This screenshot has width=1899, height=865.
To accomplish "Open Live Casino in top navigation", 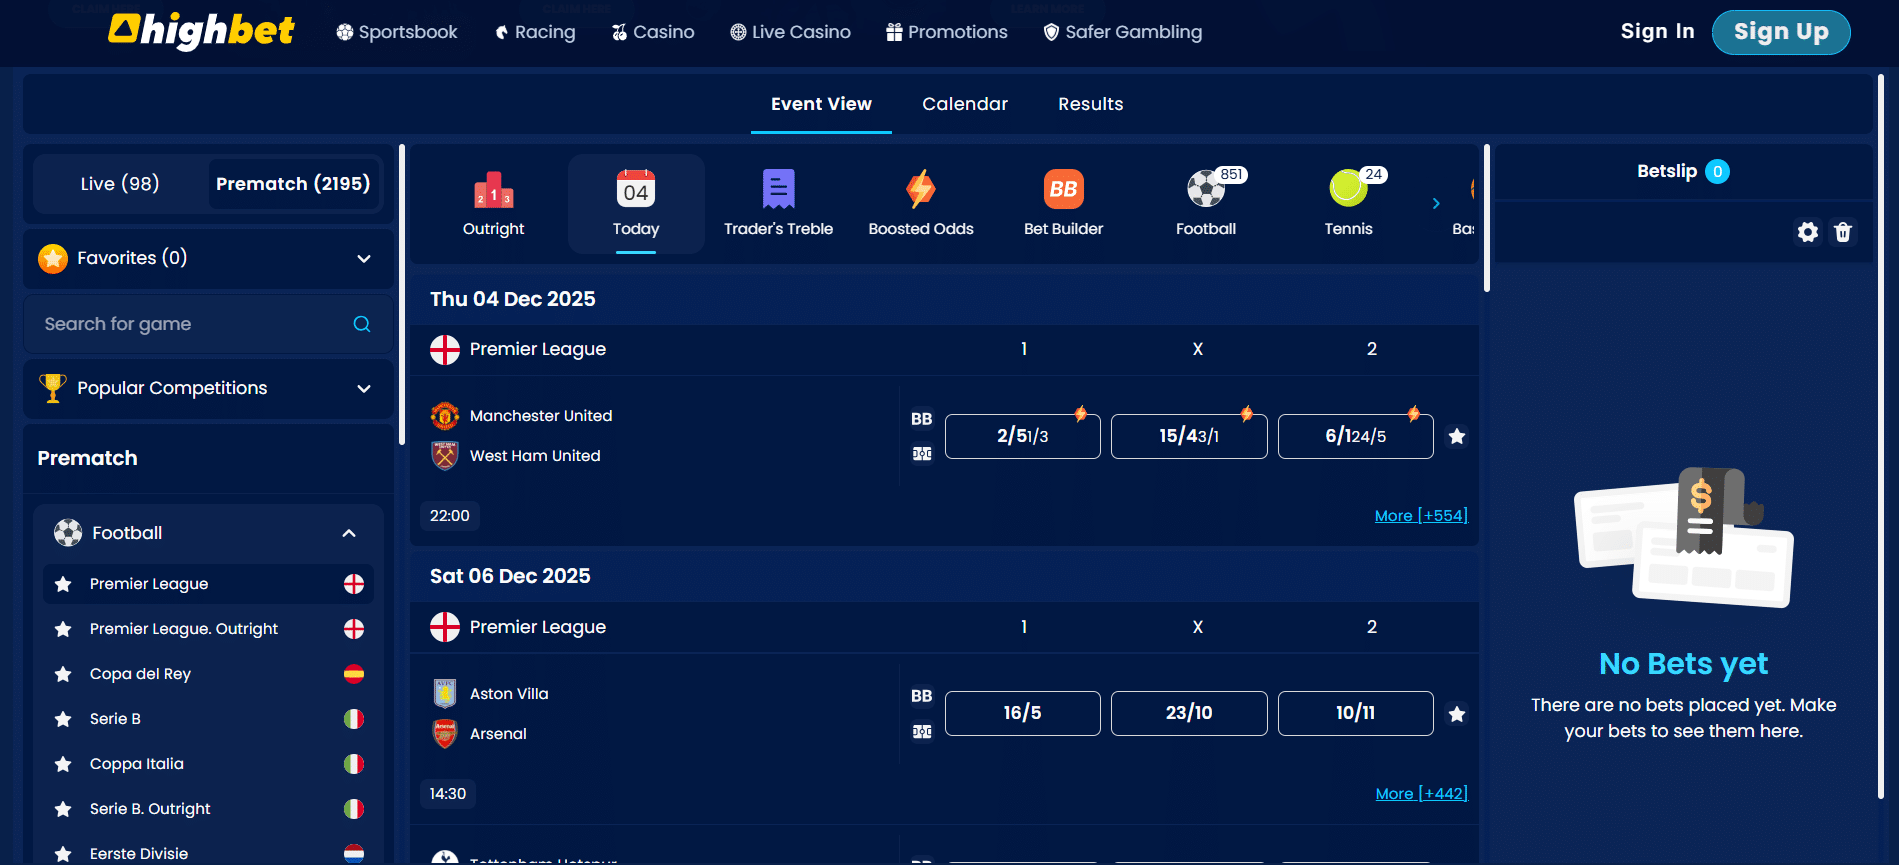I will pos(790,32).
